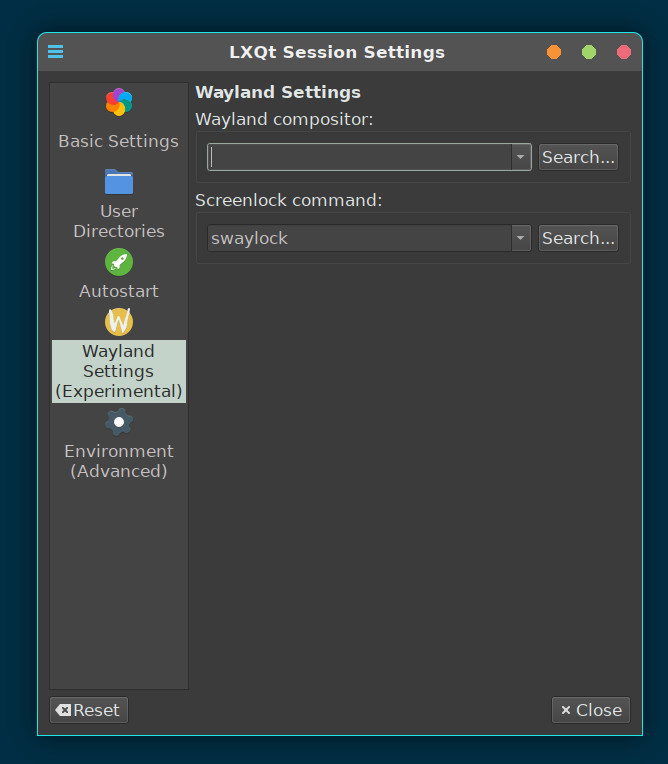Click the yellow Wayland W icon
This screenshot has height=764, width=668.
119,322
